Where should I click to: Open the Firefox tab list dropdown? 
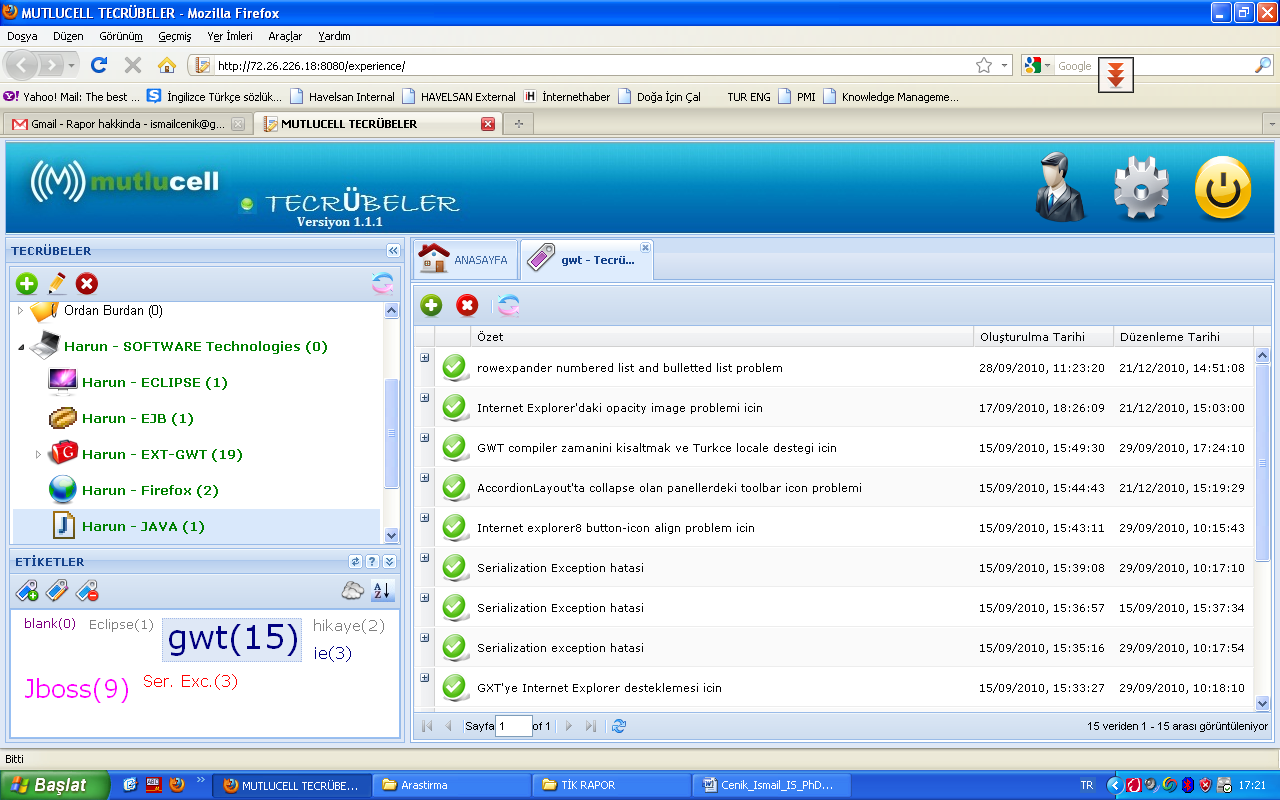coord(1271,124)
